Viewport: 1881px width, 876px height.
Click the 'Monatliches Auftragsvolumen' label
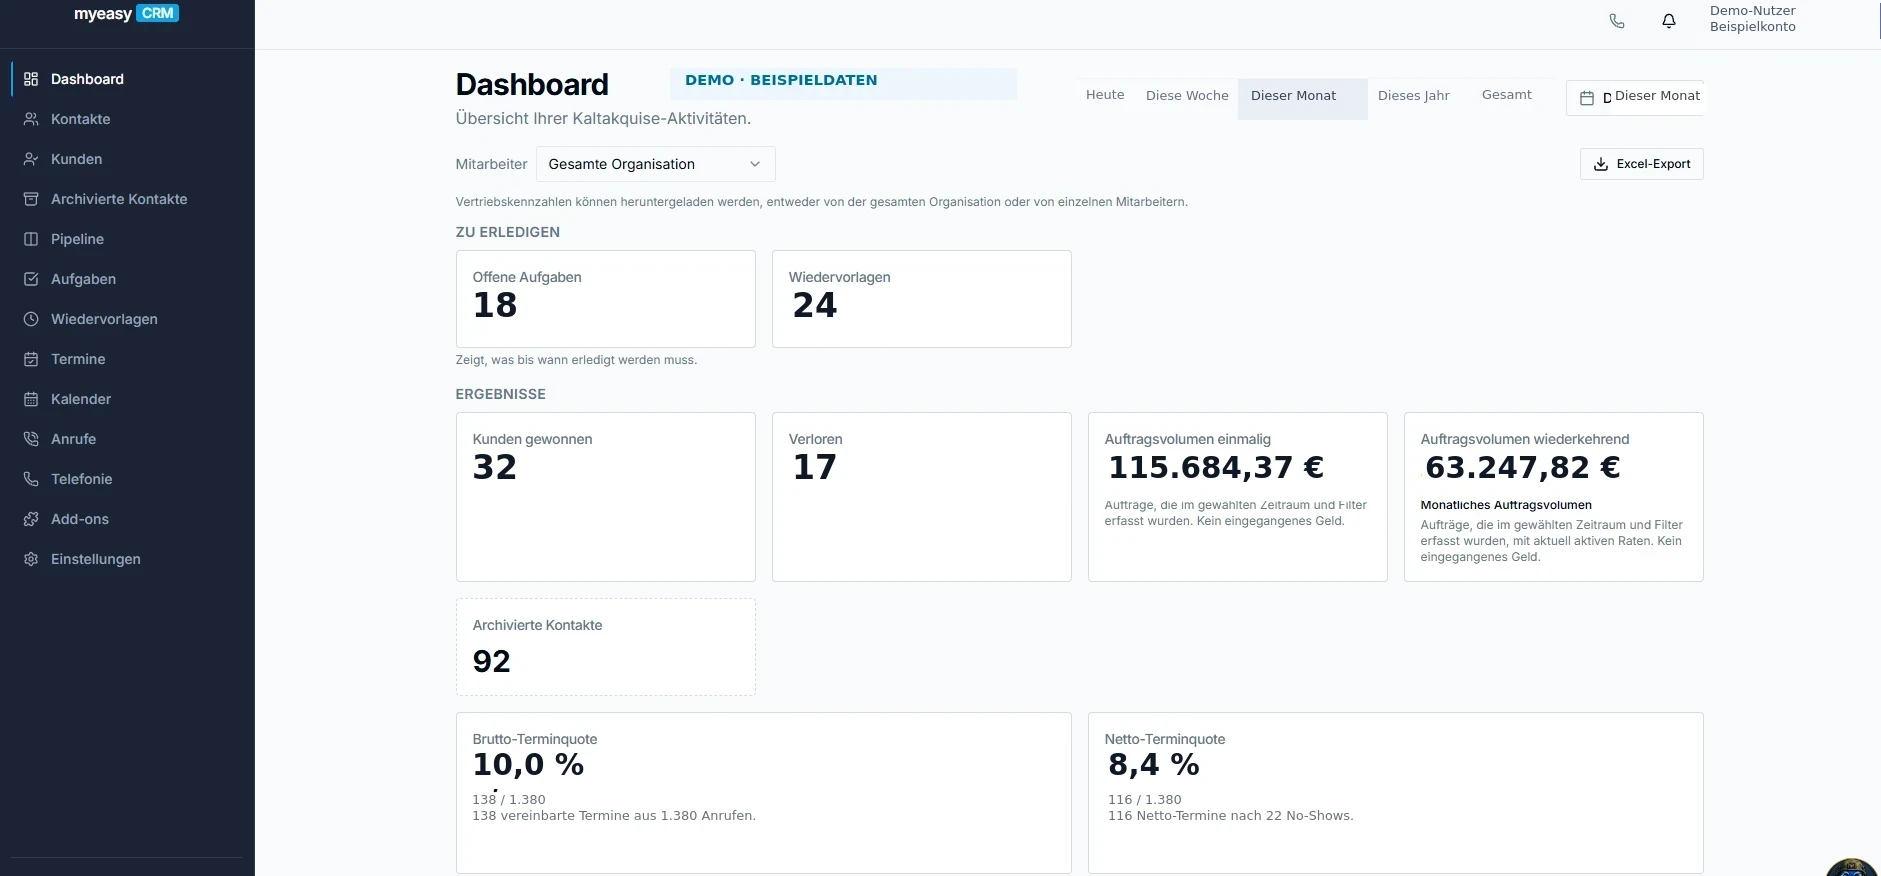click(1506, 505)
